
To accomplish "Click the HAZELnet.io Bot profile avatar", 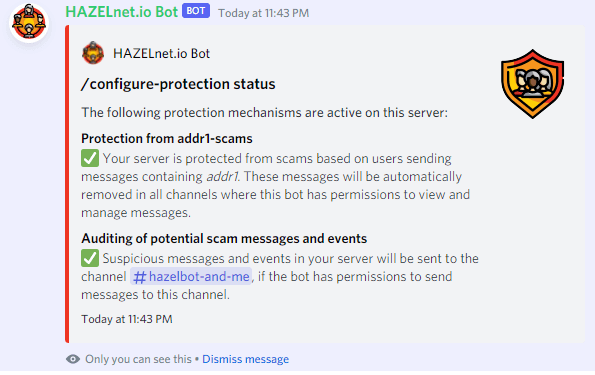I will pos(29,22).
